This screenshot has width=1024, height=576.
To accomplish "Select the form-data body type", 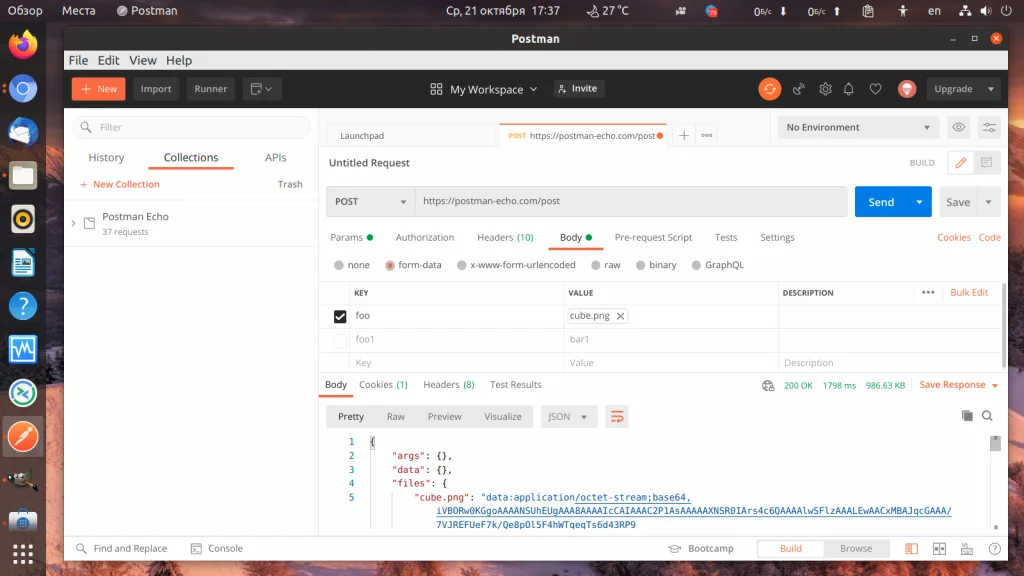I will point(390,265).
